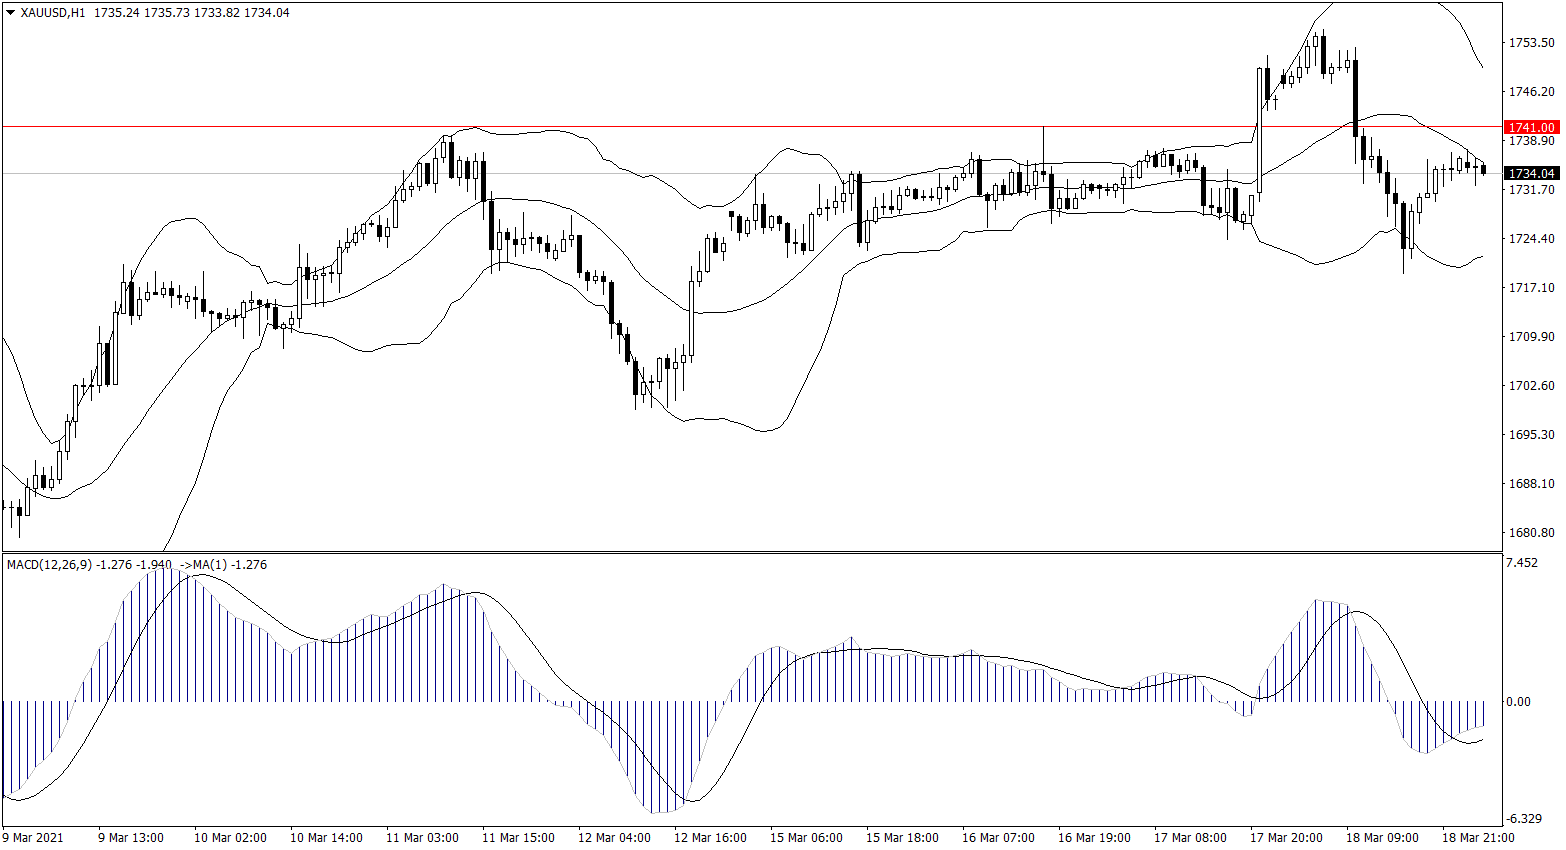Click the 15 Mar 18:00 time label

click(x=902, y=838)
